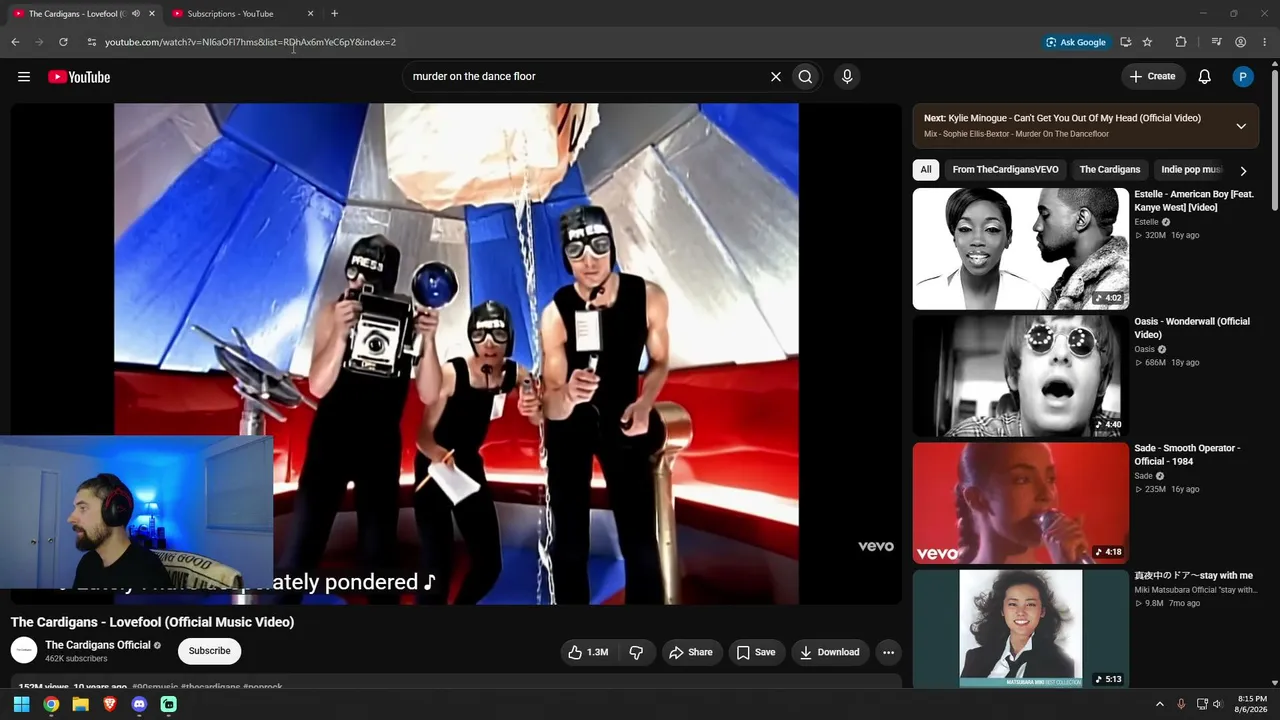This screenshot has width=1280, height=720.
Task: Select the Indie pop music chip
Action: pyautogui.click(x=1191, y=170)
